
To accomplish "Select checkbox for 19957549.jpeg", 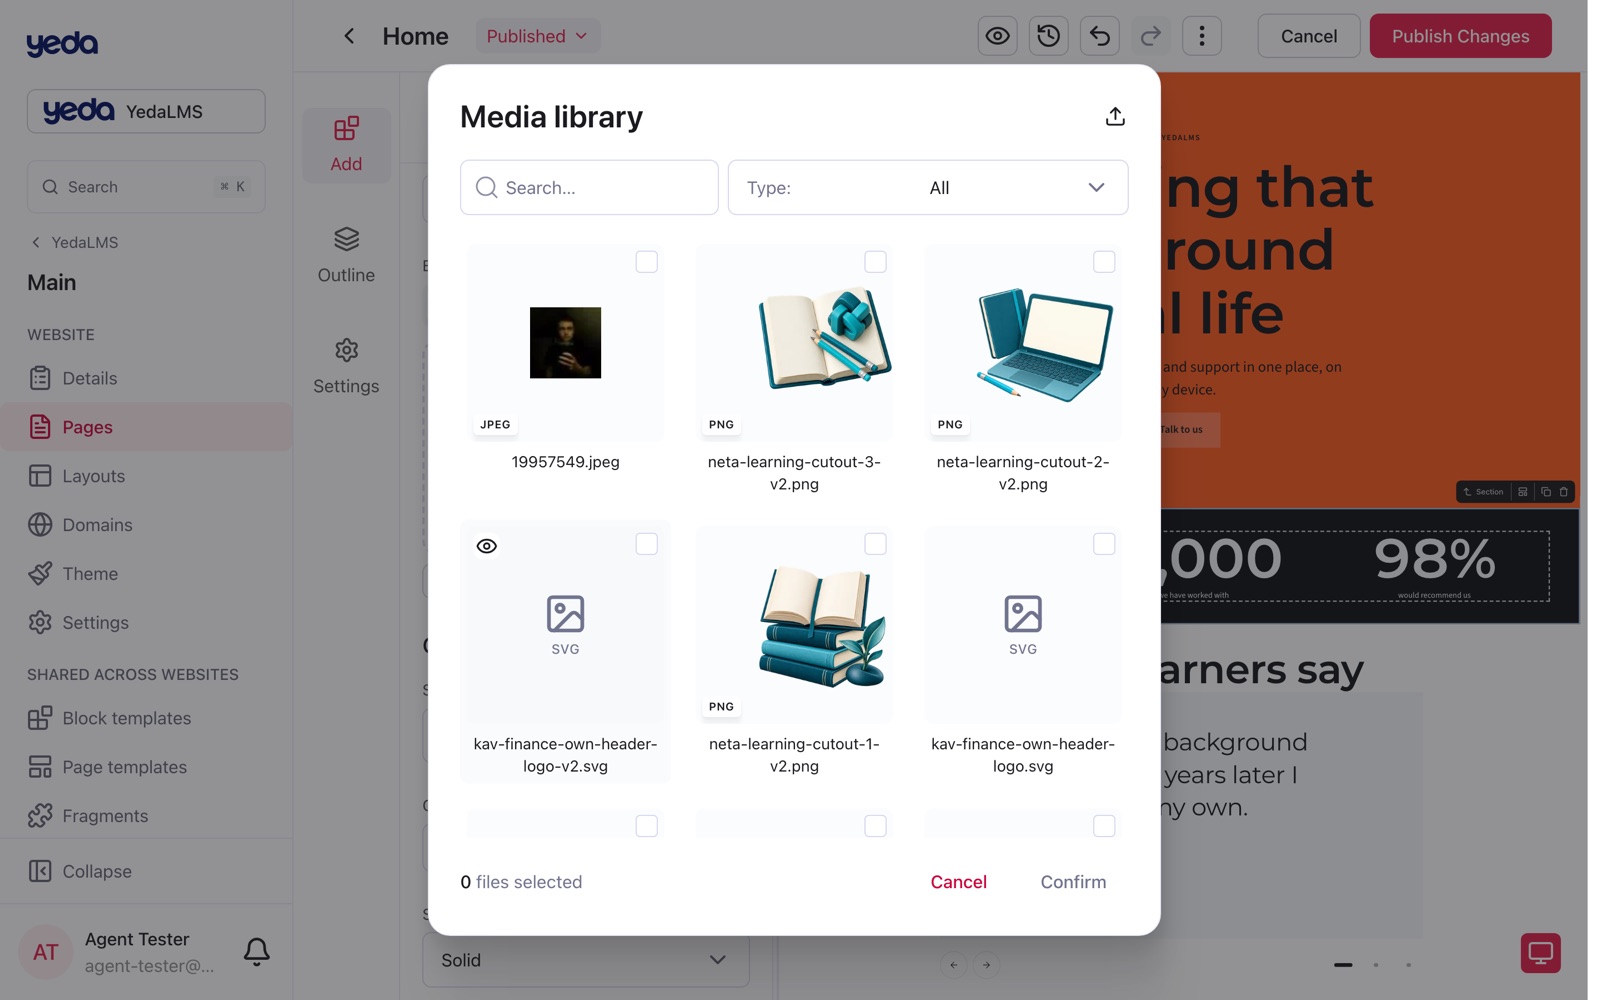I will (x=647, y=262).
